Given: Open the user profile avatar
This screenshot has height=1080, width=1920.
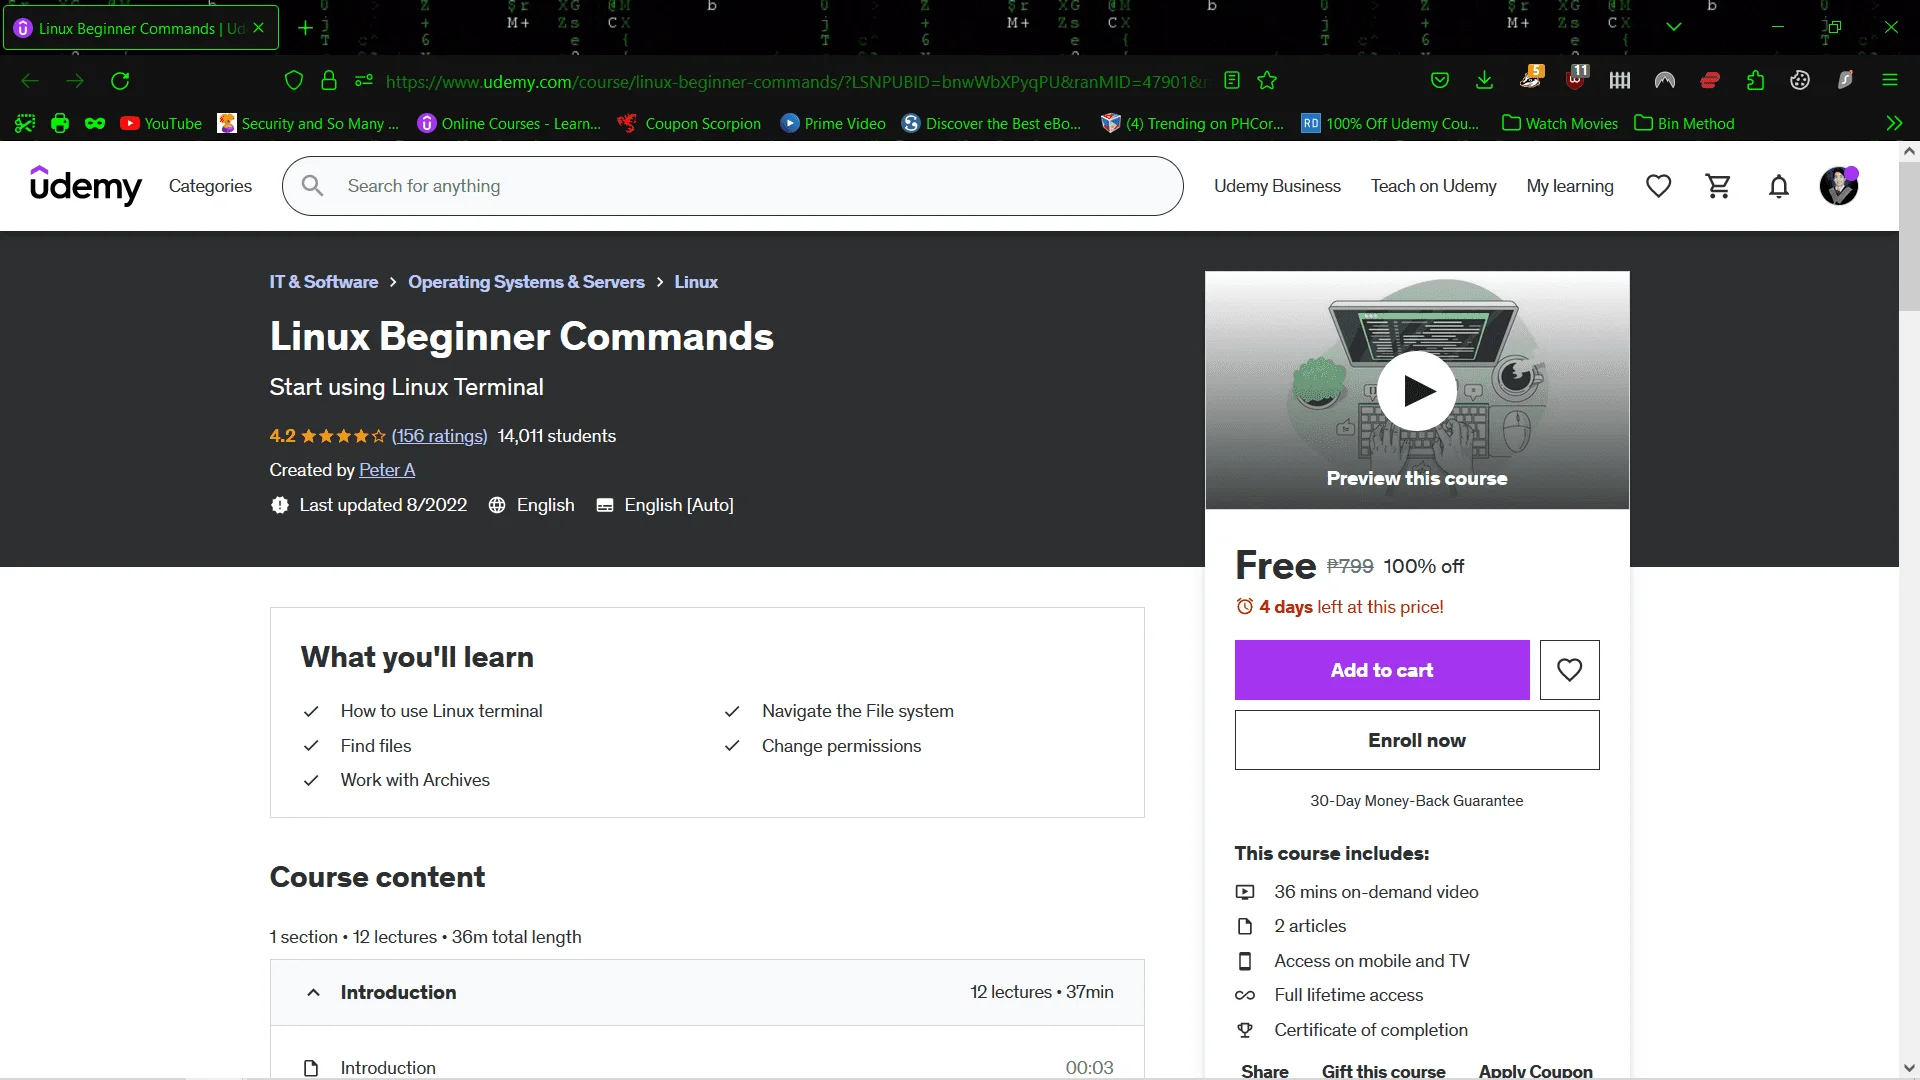Looking at the screenshot, I should click(1838, 186).
